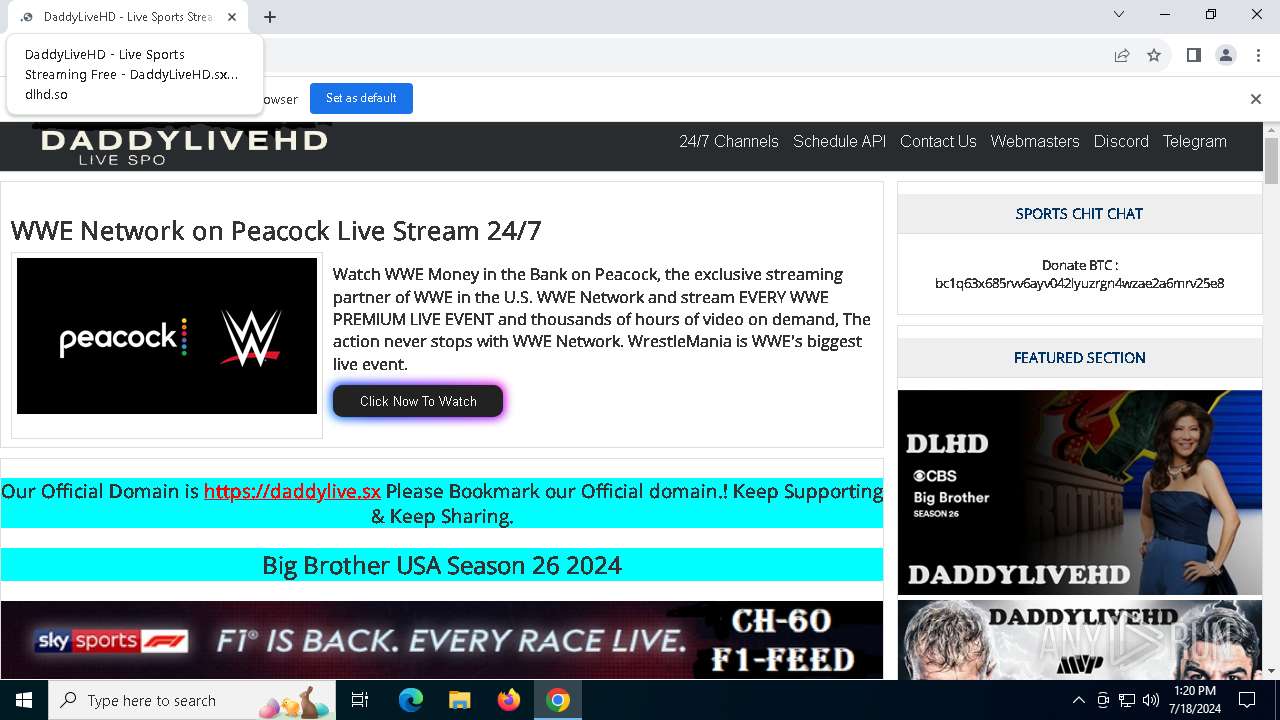Toggle the browser side panel icon
The height and width of the screenshot is (720, 1280).
1193,55
